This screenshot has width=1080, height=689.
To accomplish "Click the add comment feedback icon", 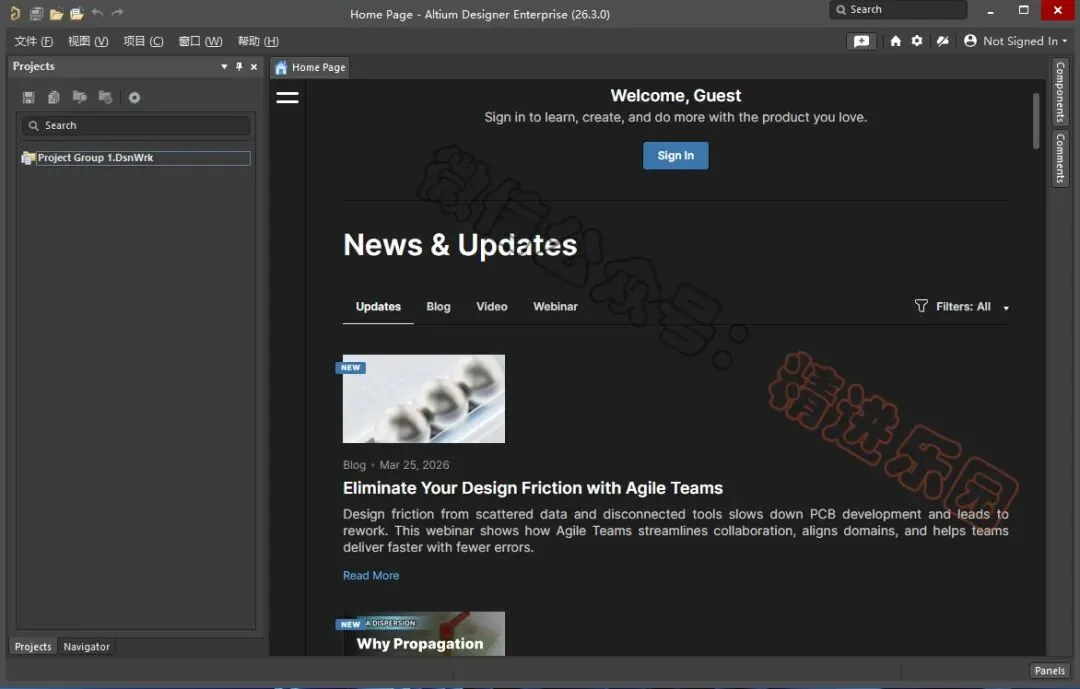I will pyautogui.click(x=861, y=41).
